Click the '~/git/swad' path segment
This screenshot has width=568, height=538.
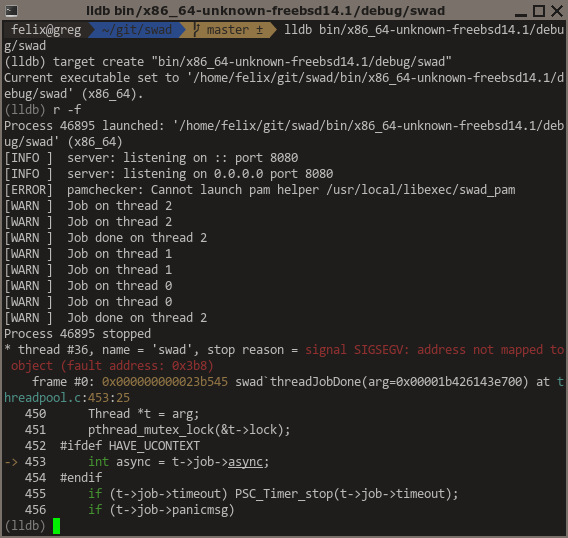137,30
